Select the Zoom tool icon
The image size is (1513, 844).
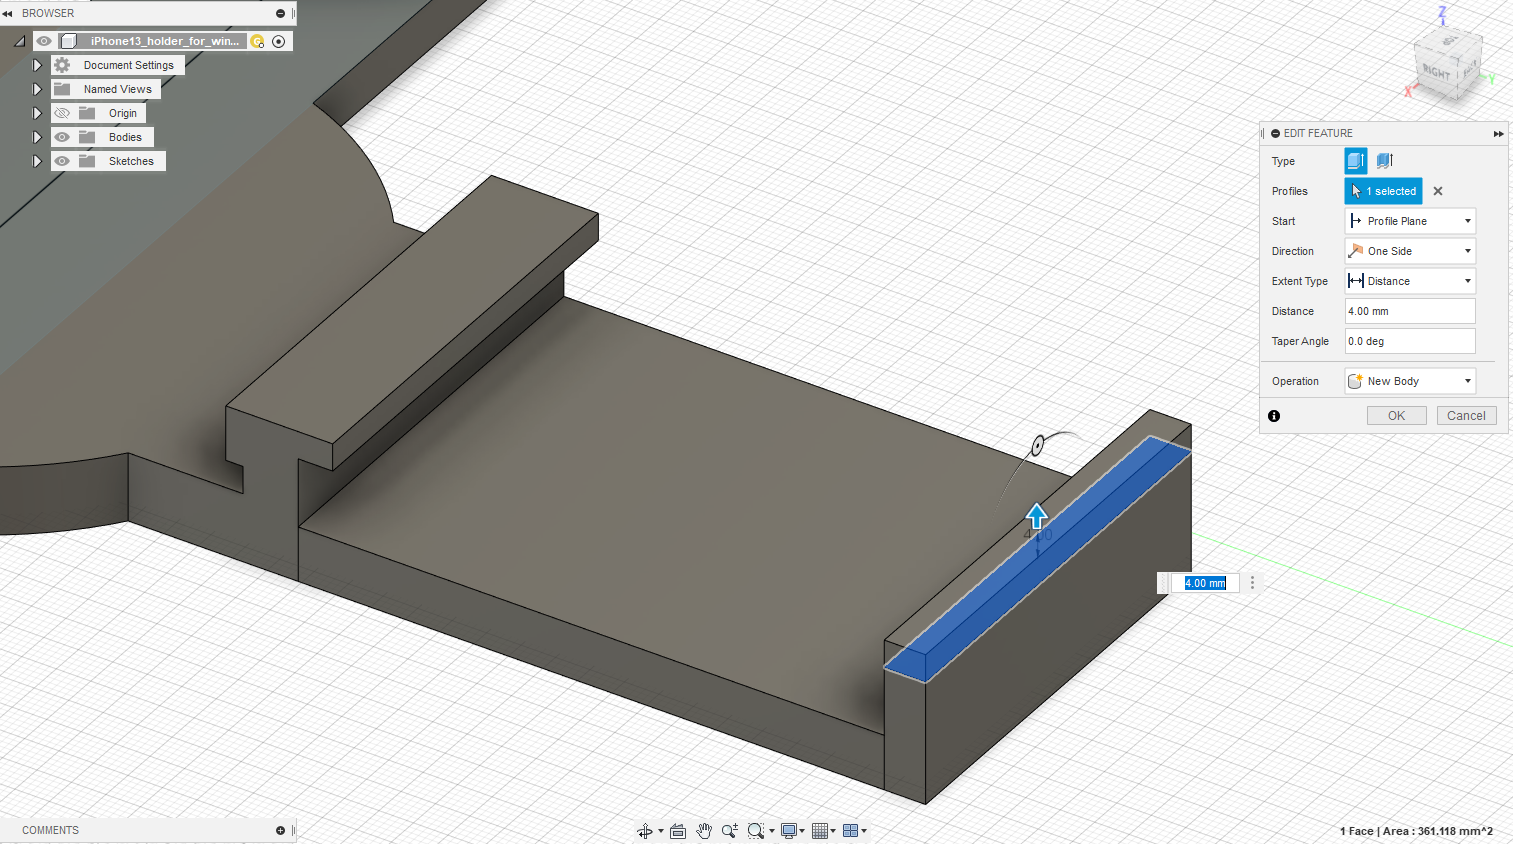[x=730, y=831]
